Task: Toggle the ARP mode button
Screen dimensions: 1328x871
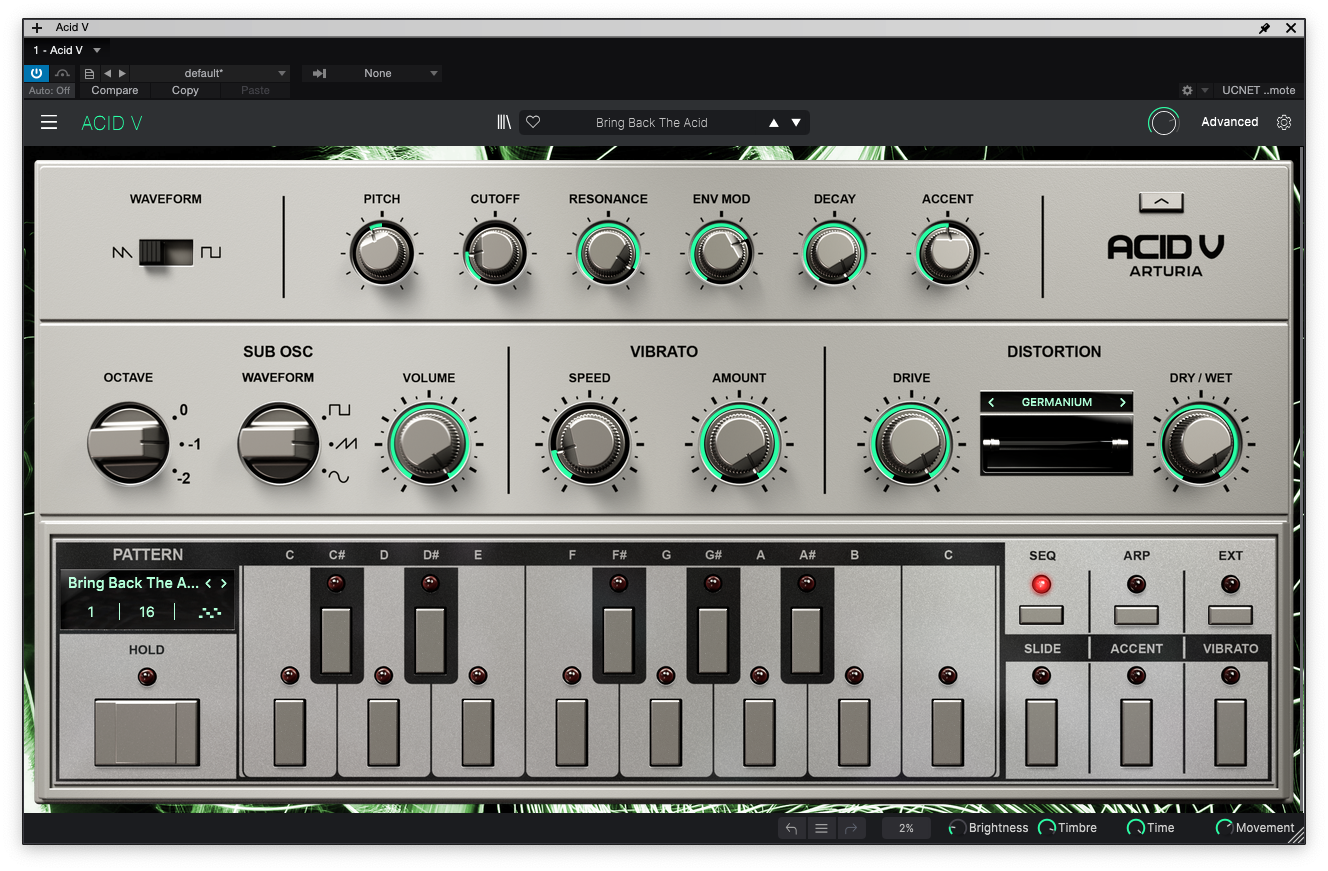Action: (x=1136, y=615)
